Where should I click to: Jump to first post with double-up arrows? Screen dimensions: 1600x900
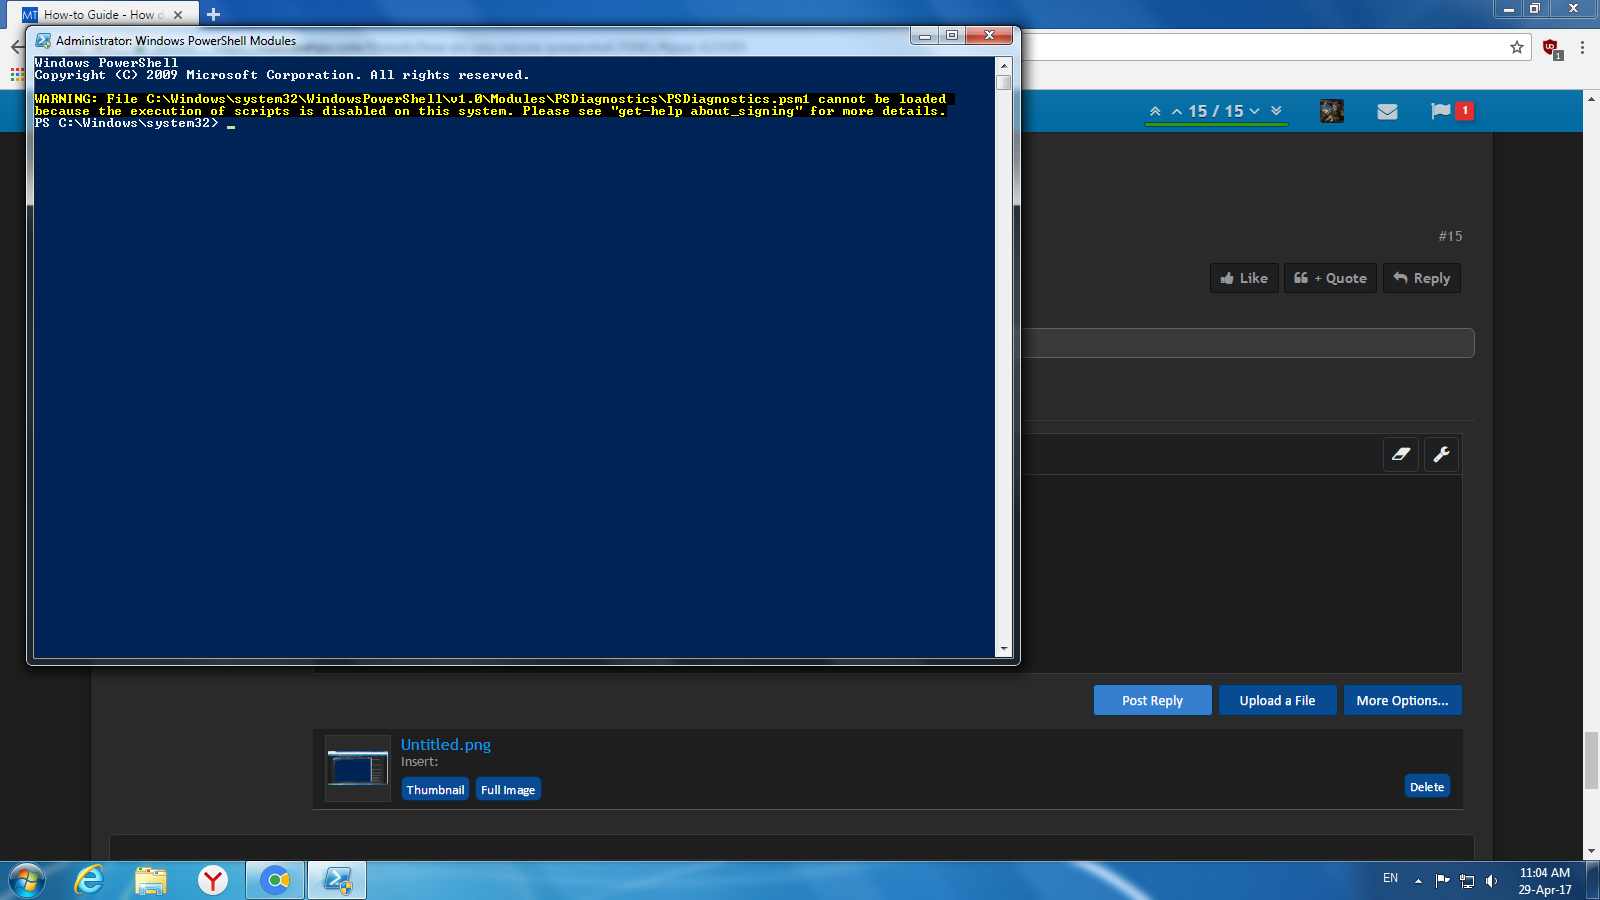1155,111
